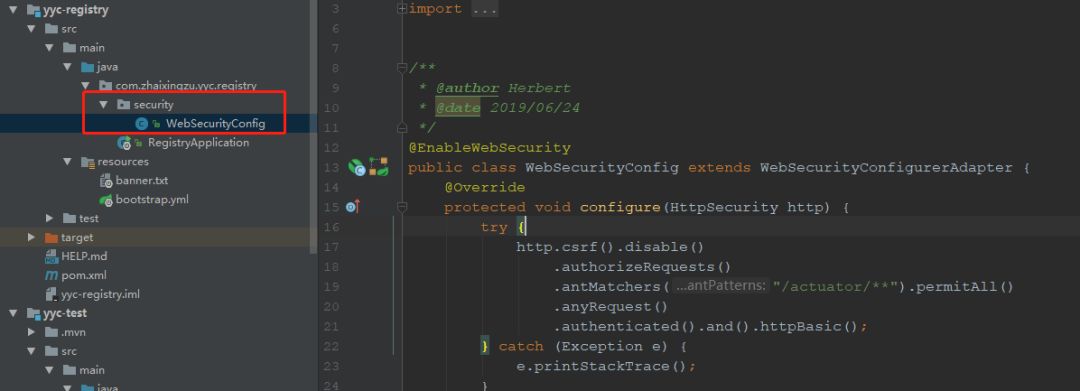
Task: Click the HELP.md markdown file icon
Action: click(51, 257)
